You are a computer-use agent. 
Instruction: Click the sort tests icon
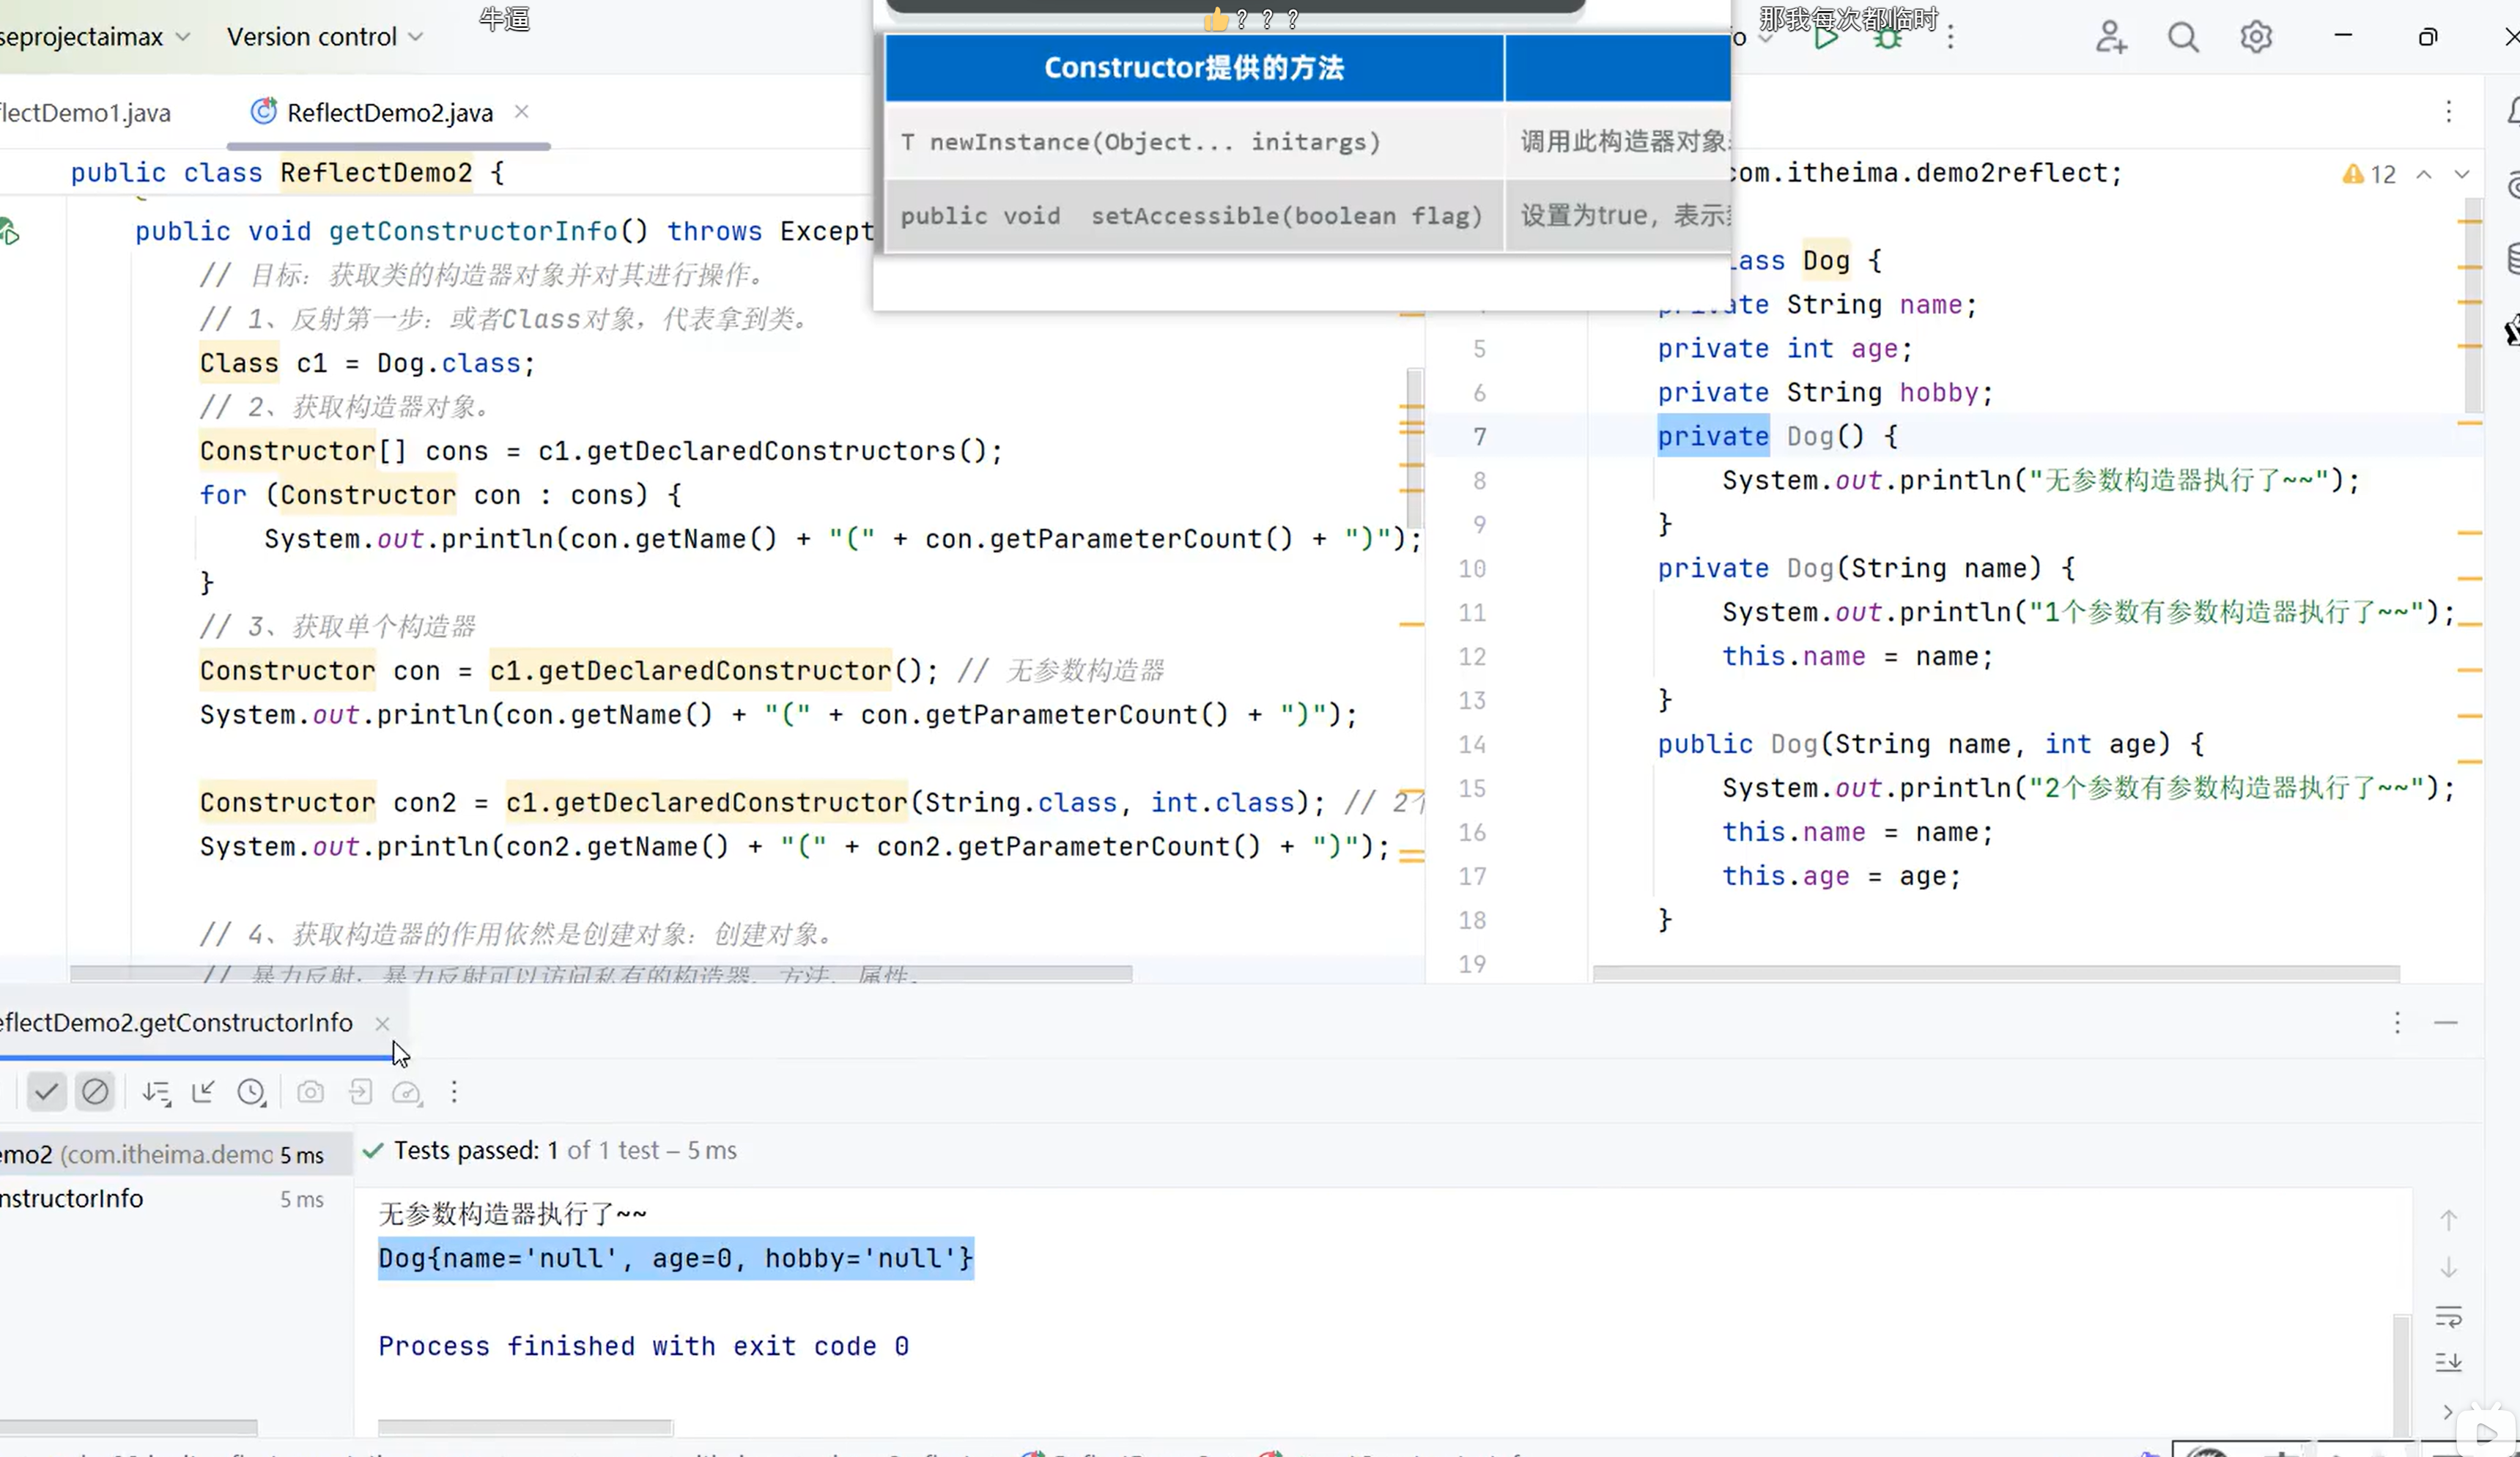point(156,1092)
